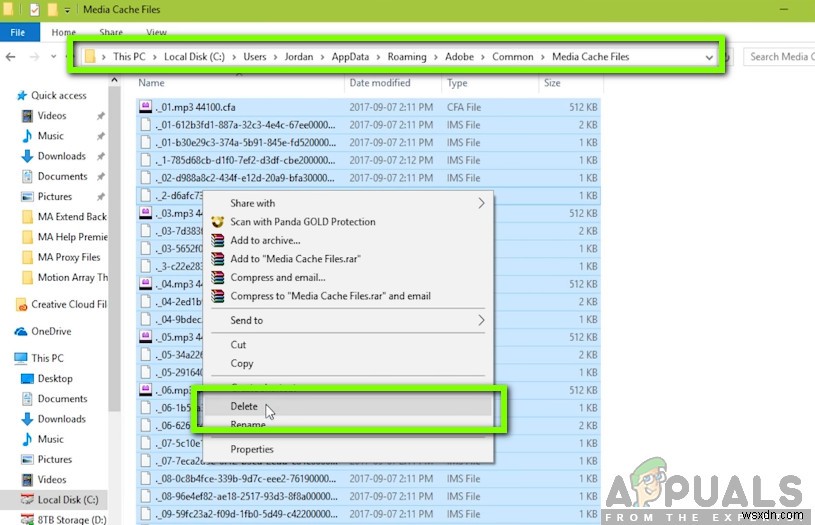The height and width of the screenshot is (525, 815).
Task: Open the Share with submenu
Action: pyautogui.click(x=348, y=203)
